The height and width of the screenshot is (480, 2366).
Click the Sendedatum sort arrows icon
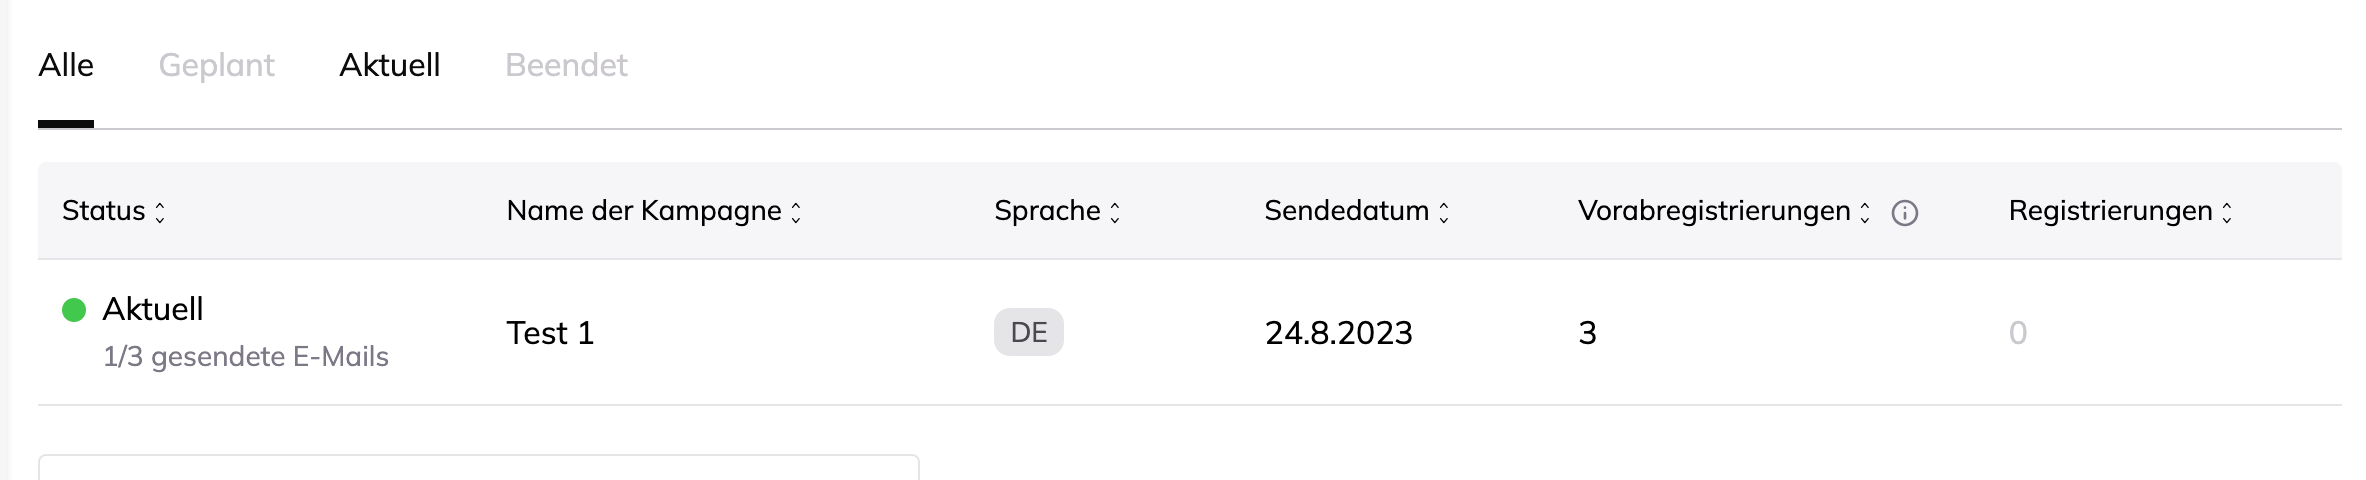(1444, 212)
